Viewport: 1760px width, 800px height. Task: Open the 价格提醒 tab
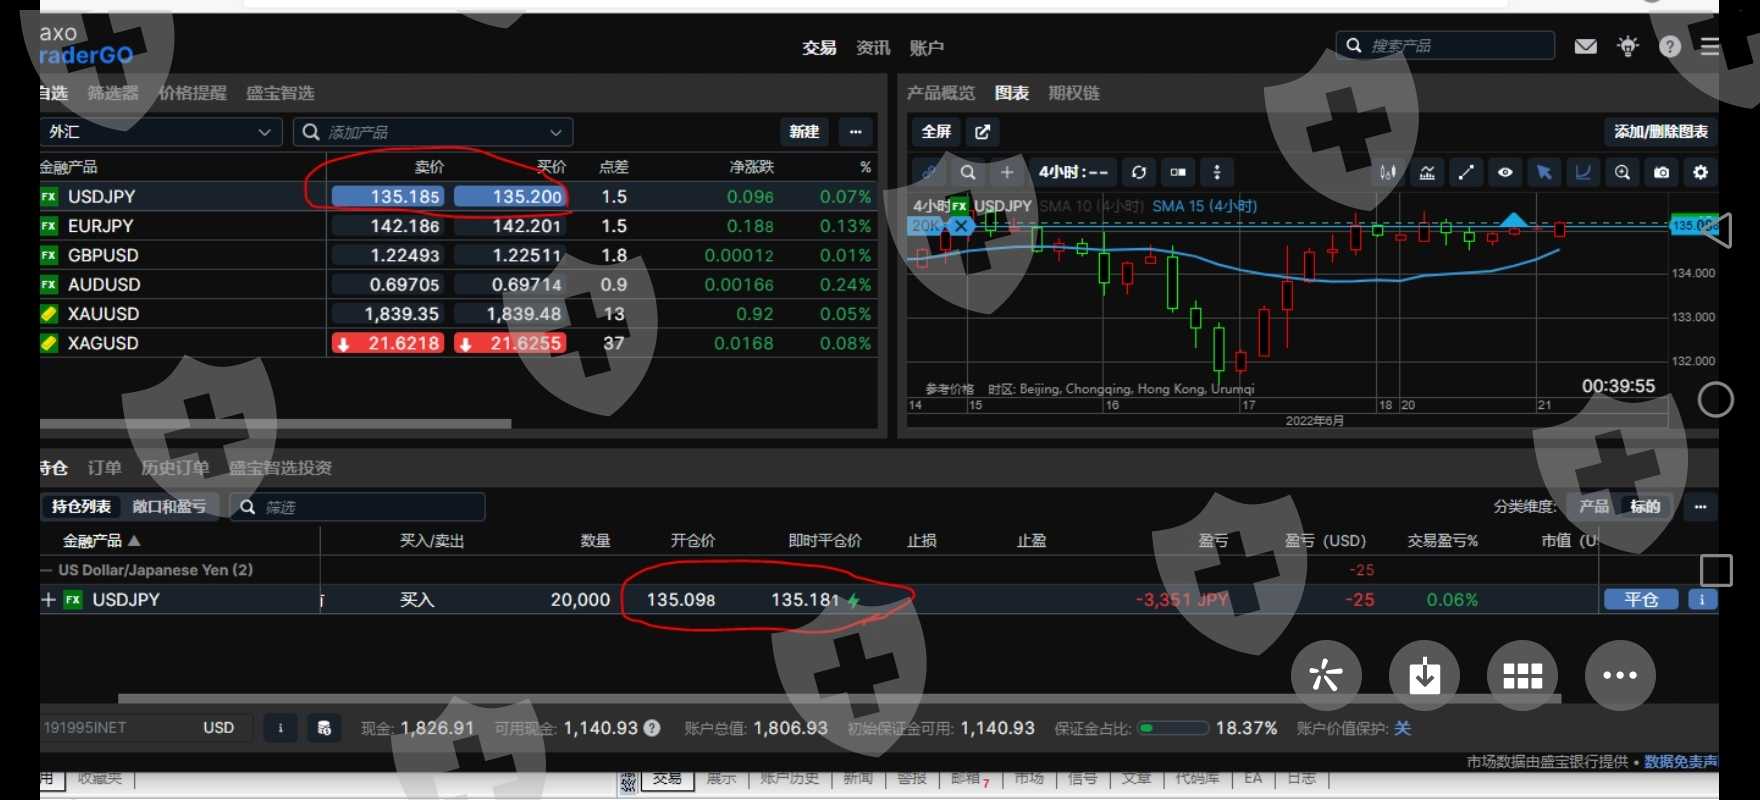coord(192,93)
